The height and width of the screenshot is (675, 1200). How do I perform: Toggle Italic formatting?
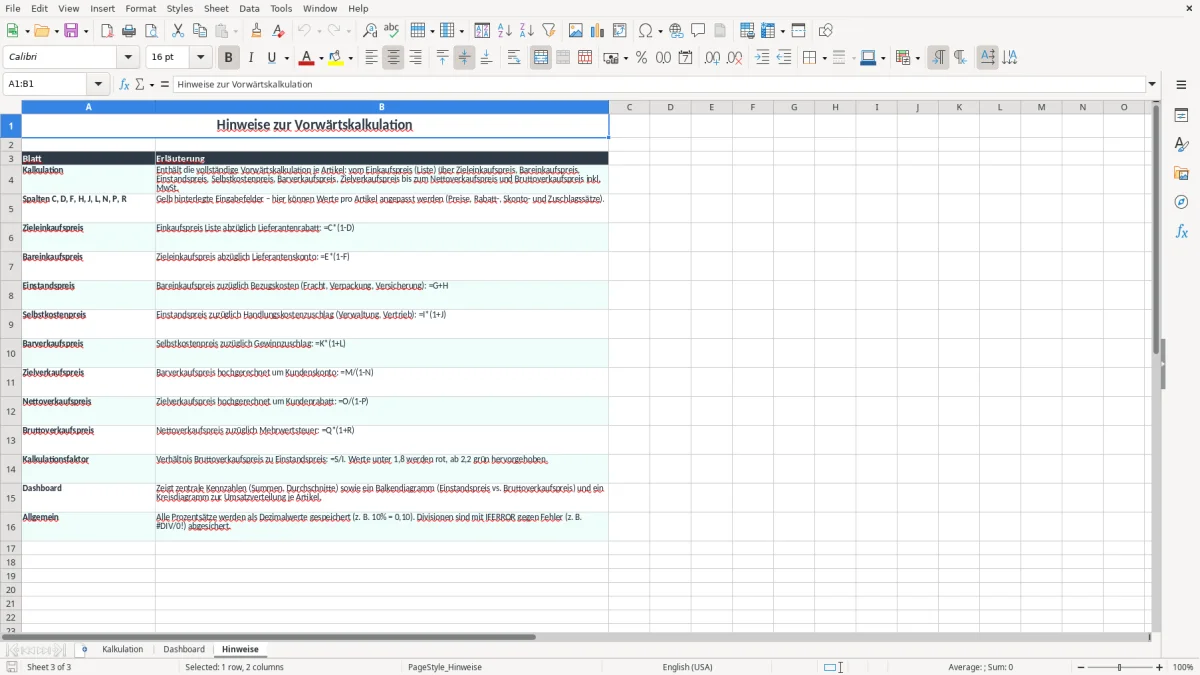coord(250,58)
